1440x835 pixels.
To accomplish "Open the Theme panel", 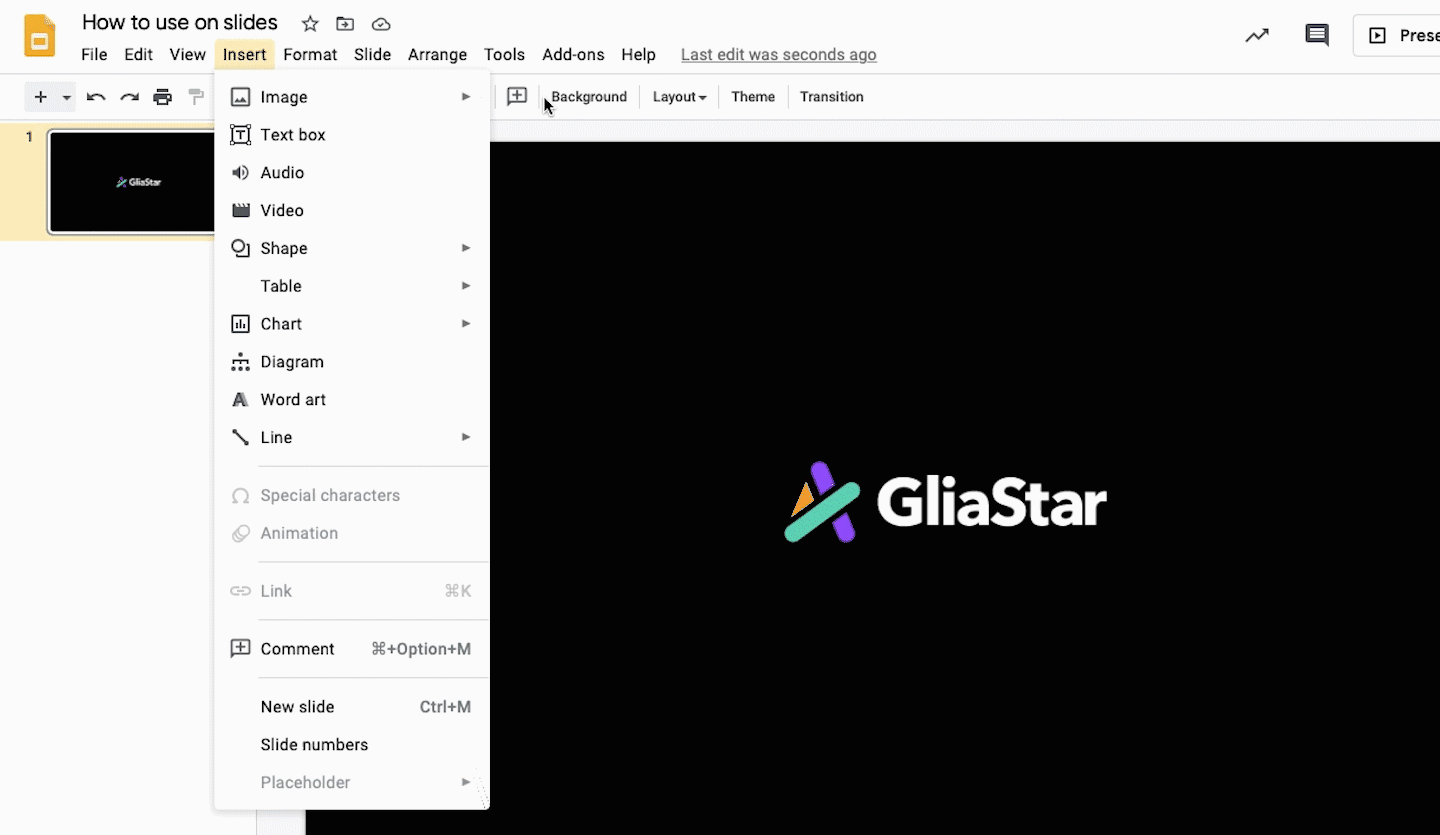I will [x=753, y=97].
